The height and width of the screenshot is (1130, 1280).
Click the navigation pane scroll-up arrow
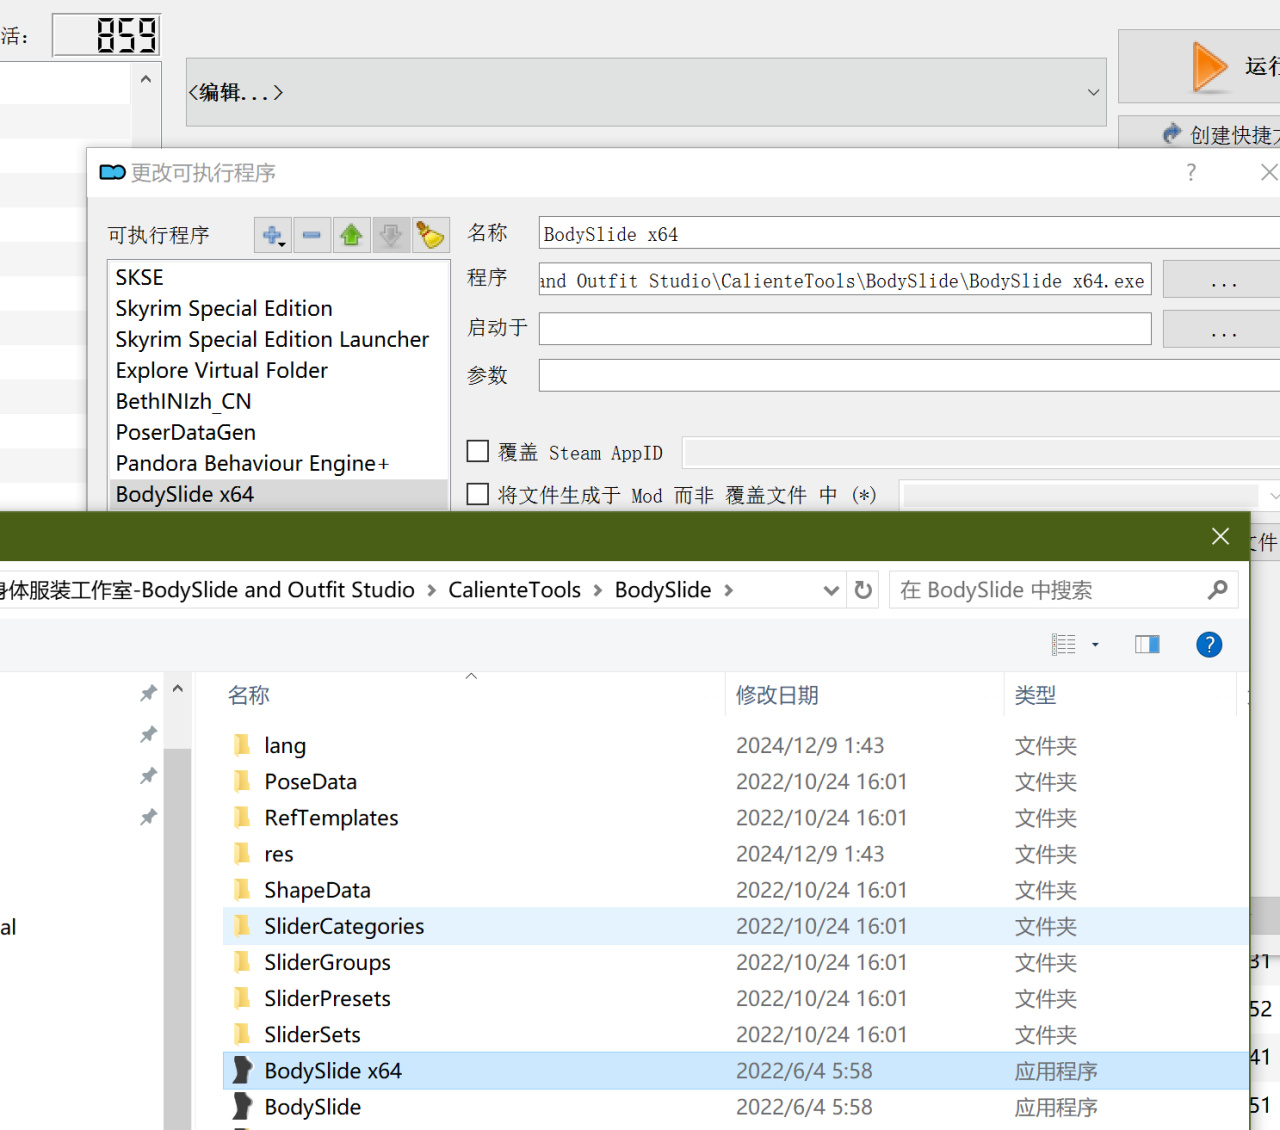(178, 689)
